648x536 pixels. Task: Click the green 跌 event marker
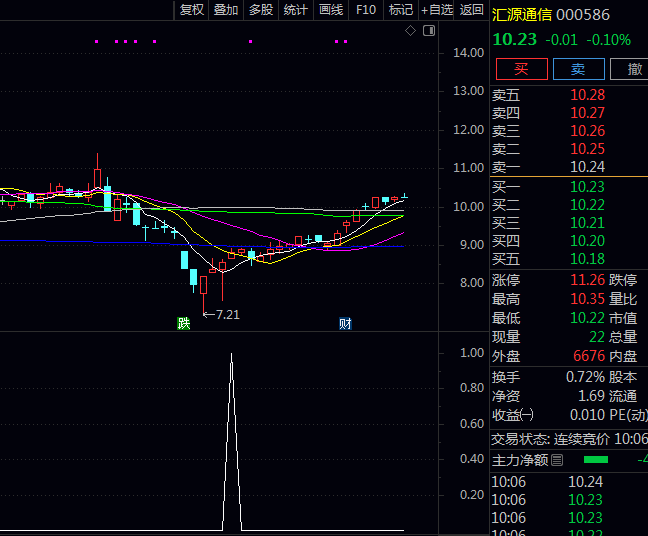coord(184,323)
